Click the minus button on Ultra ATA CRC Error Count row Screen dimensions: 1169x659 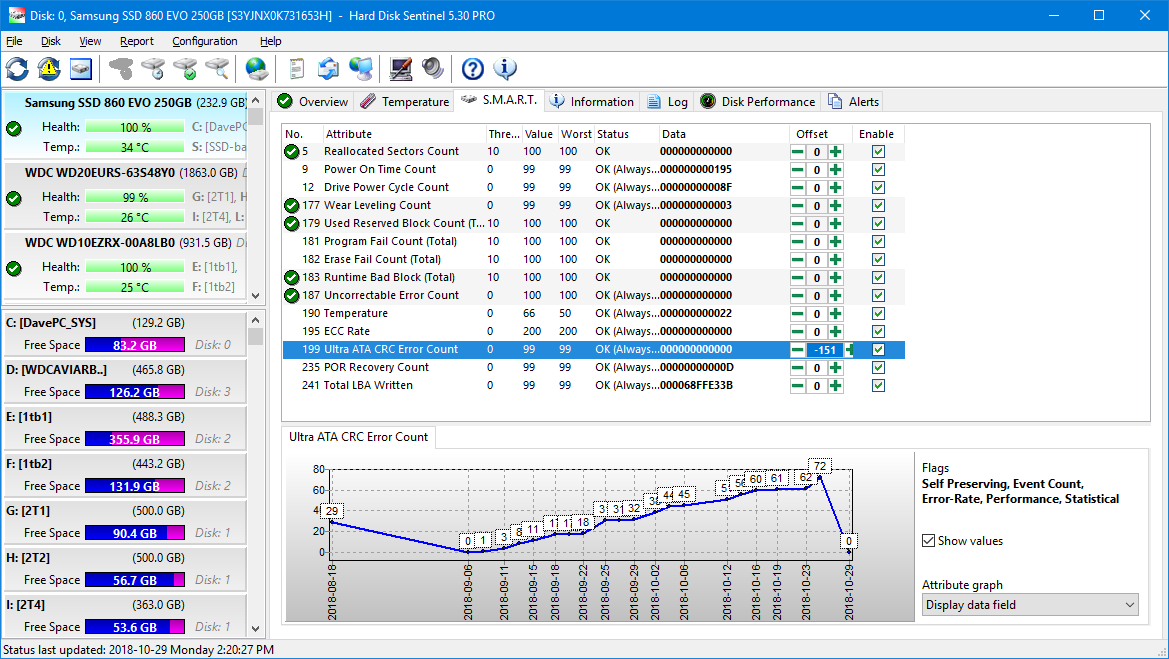[x=798, y=350]
